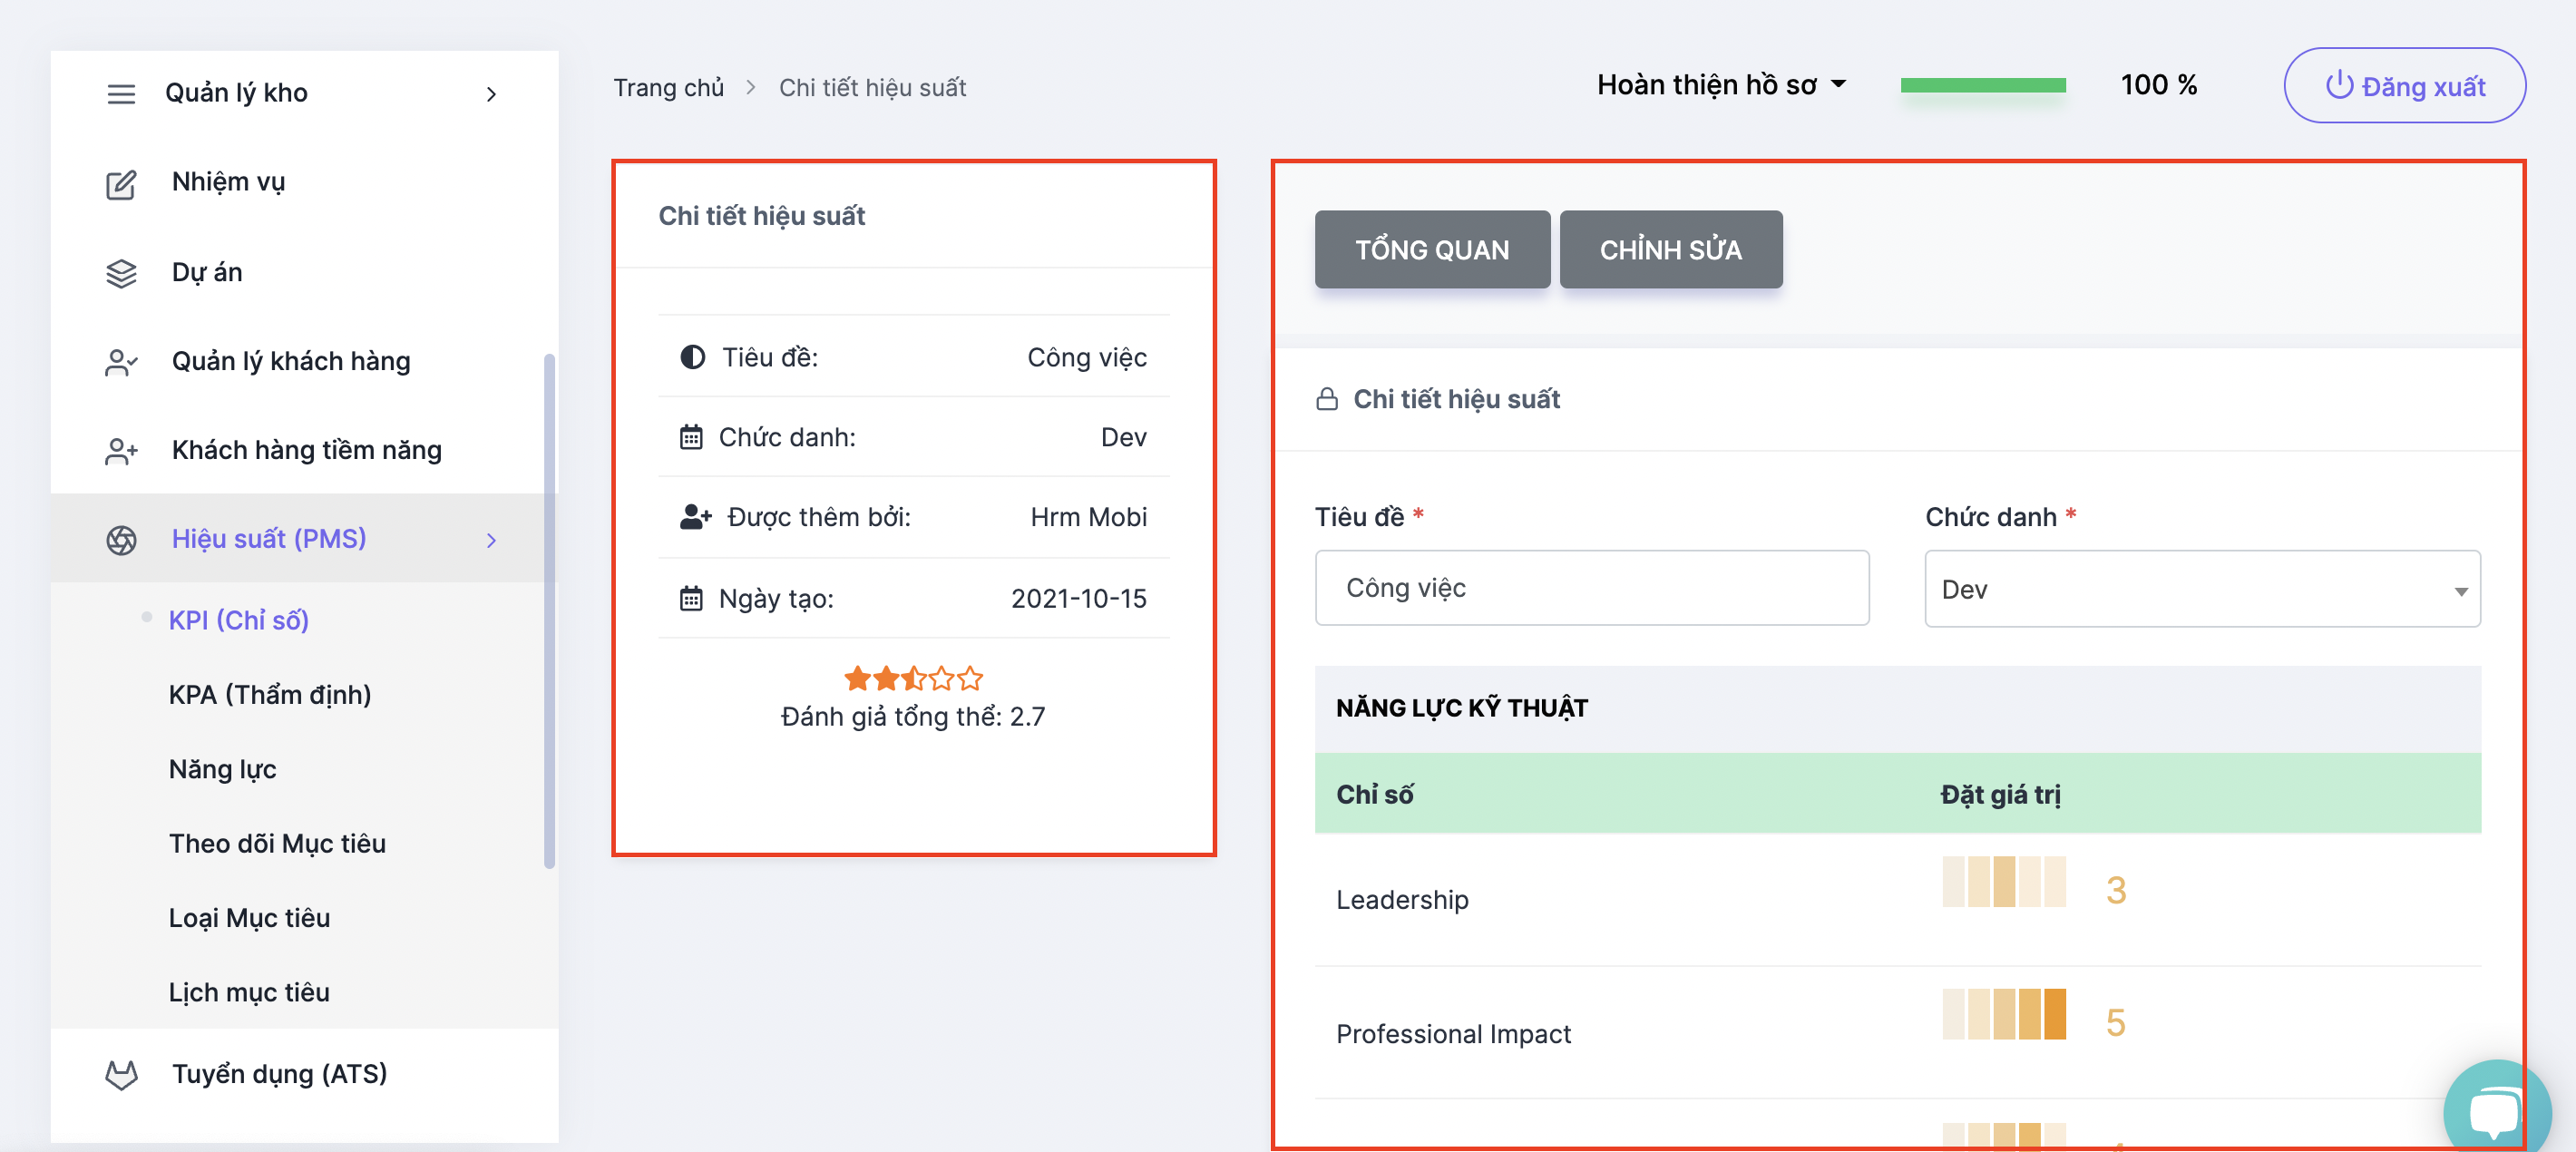Click the Nhiệm vụ edit icon
The image size is (2576, 1152).
pos(121,184)
